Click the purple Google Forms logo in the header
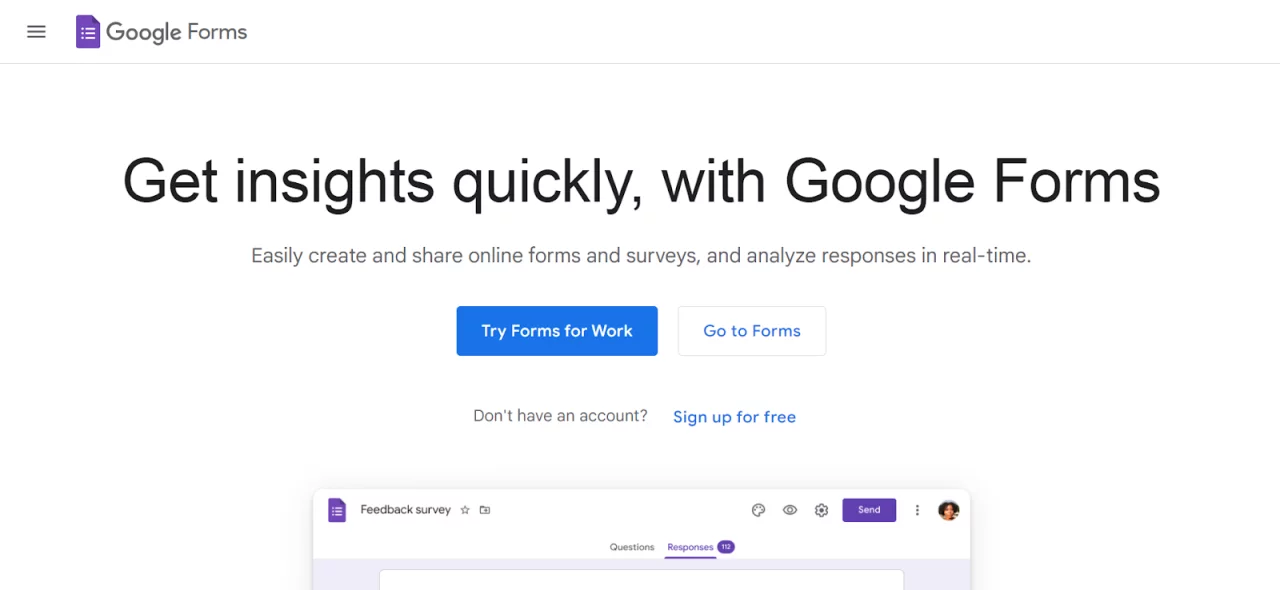 [x=87, y=31]
